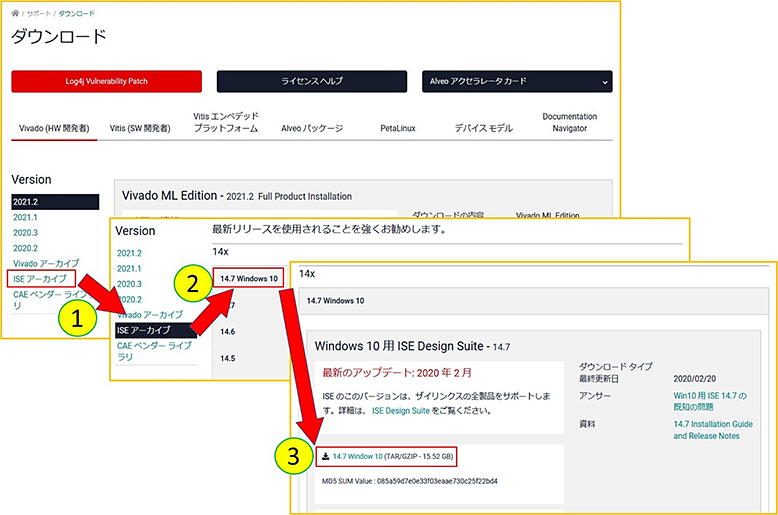Select version 2020.2 in the back window
Viewport: 778px width, 515px height.
pos(25,248)
